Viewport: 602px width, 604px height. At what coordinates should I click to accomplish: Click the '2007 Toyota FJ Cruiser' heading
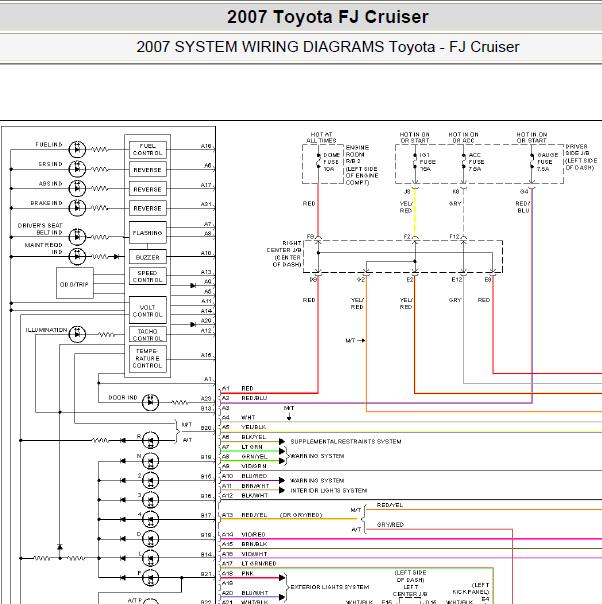click(x=327, y=17)
